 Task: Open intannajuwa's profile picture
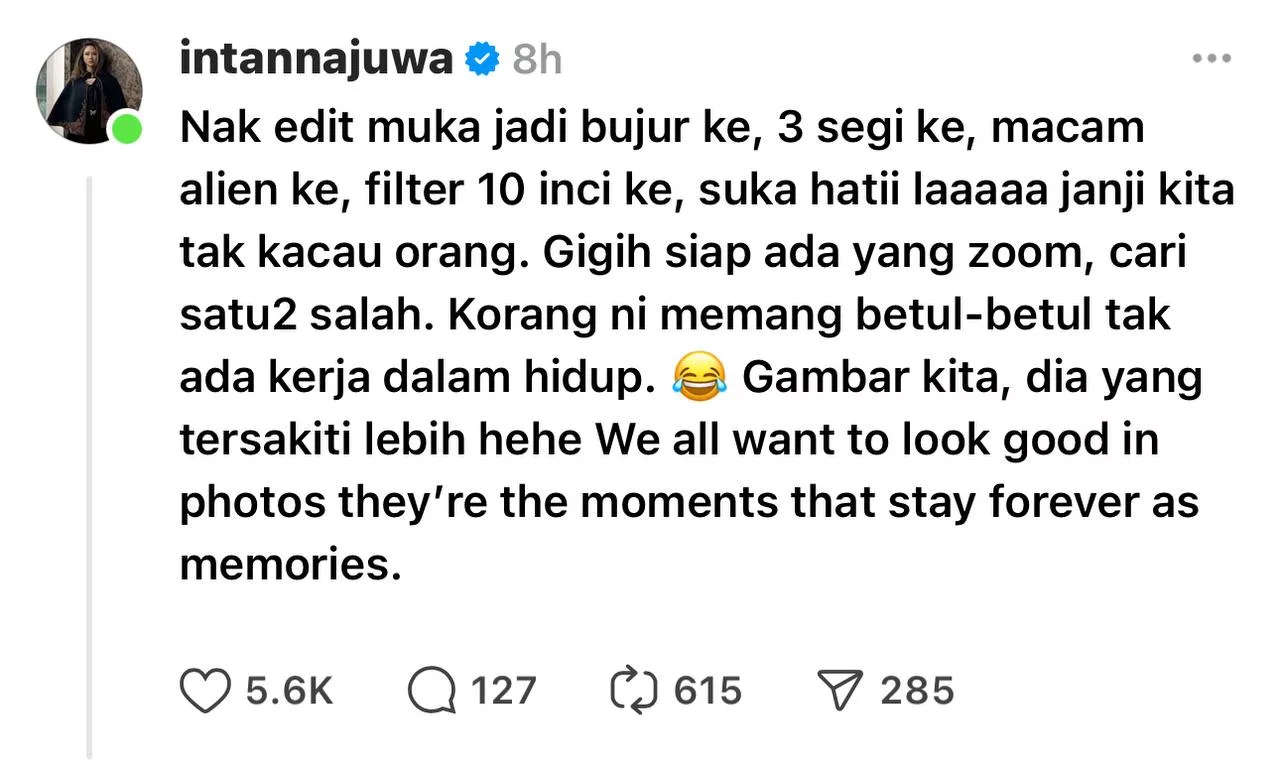tap(88, 92)
